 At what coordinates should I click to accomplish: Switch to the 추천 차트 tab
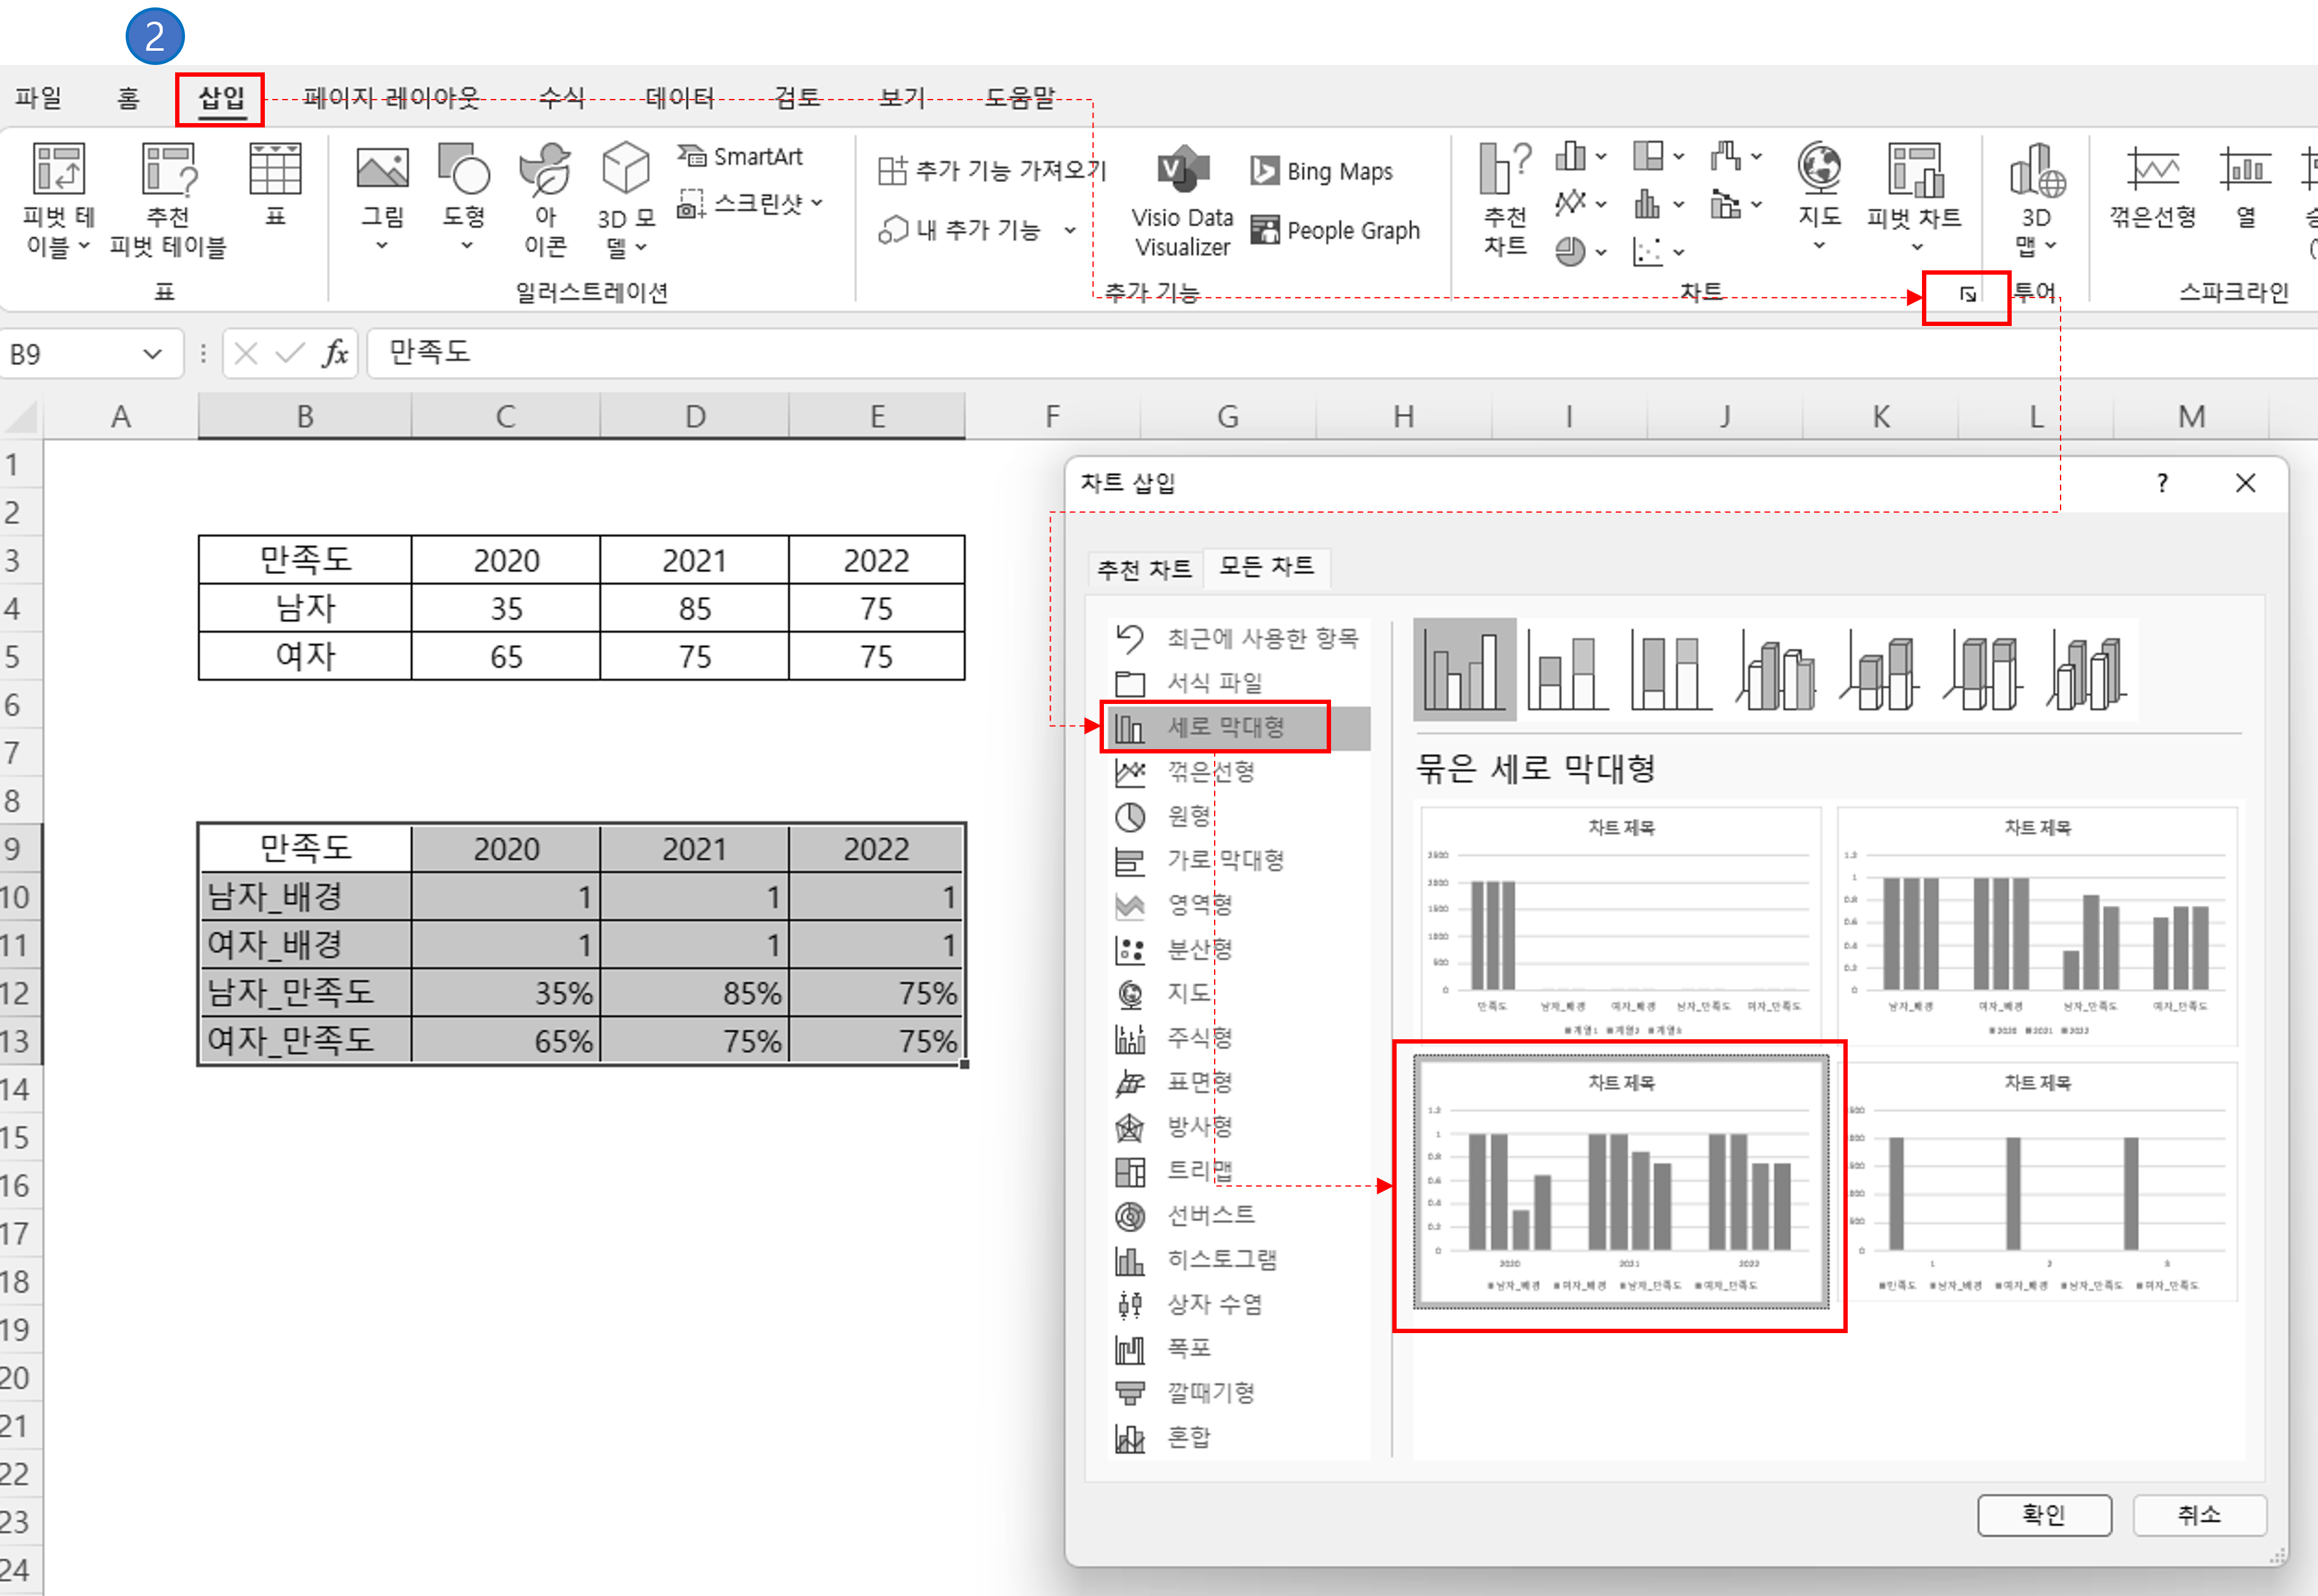[x=1144, y=569]
